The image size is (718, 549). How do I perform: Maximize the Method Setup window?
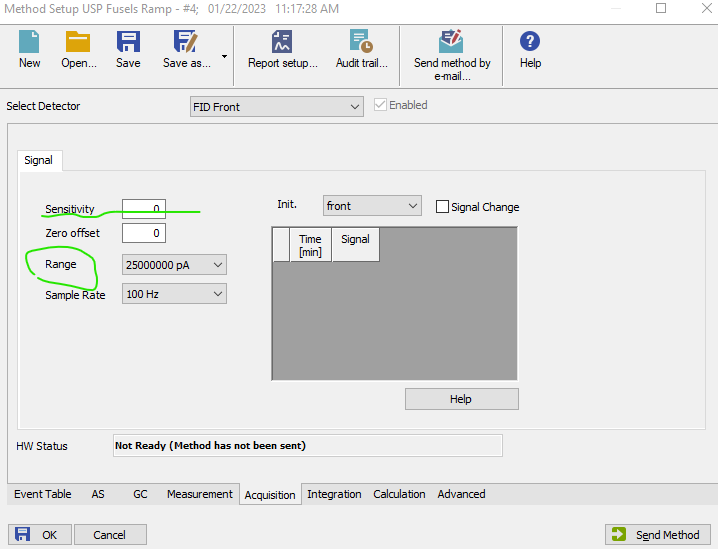click(x=661, y=8)
